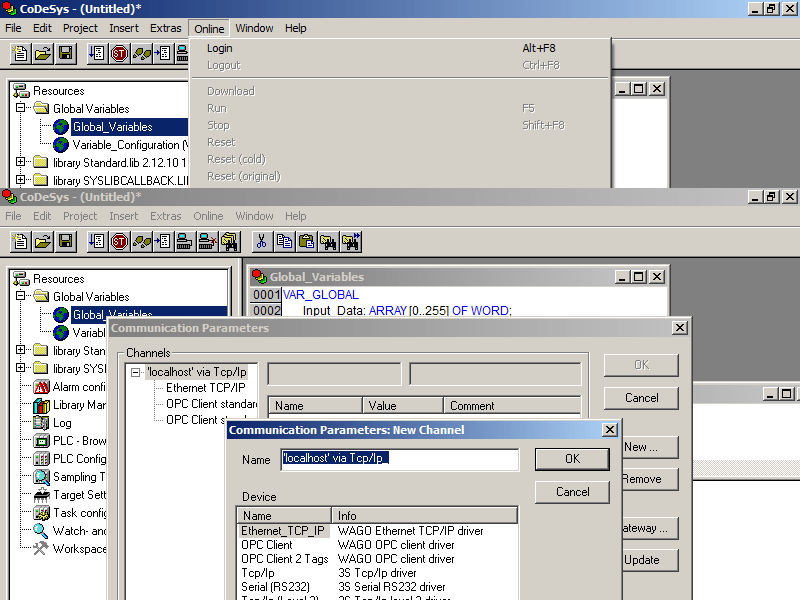
Task: Open the Window menu
Action: (x=254, y=28)
